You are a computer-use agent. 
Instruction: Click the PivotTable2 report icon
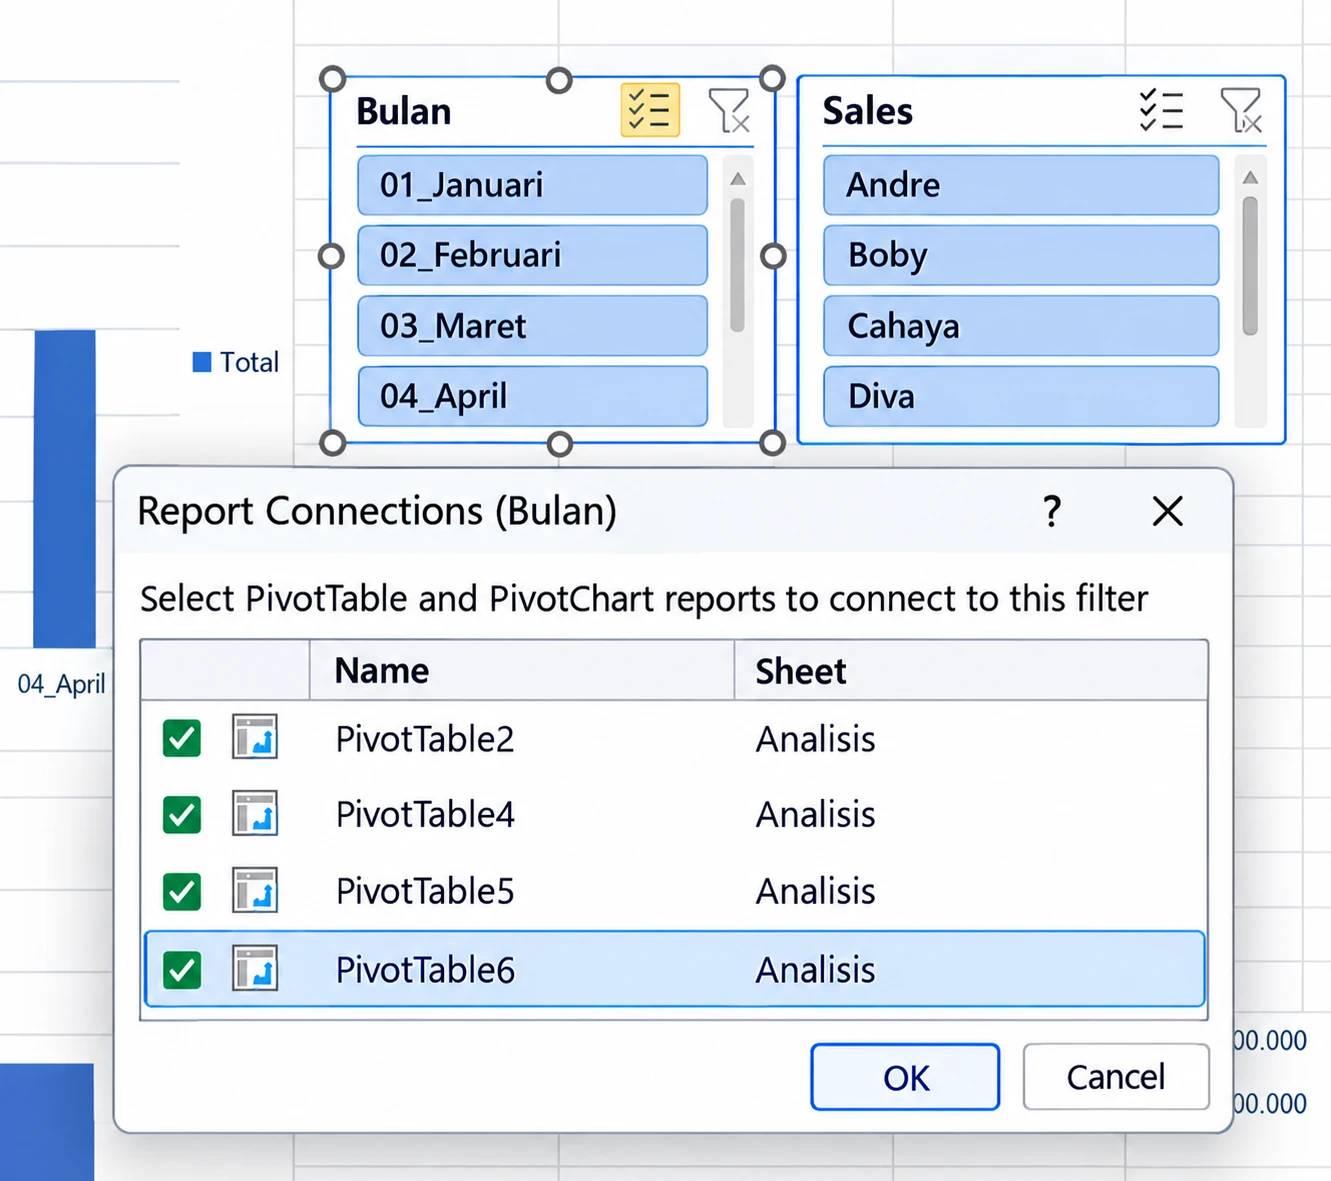(x=255, y=738)
